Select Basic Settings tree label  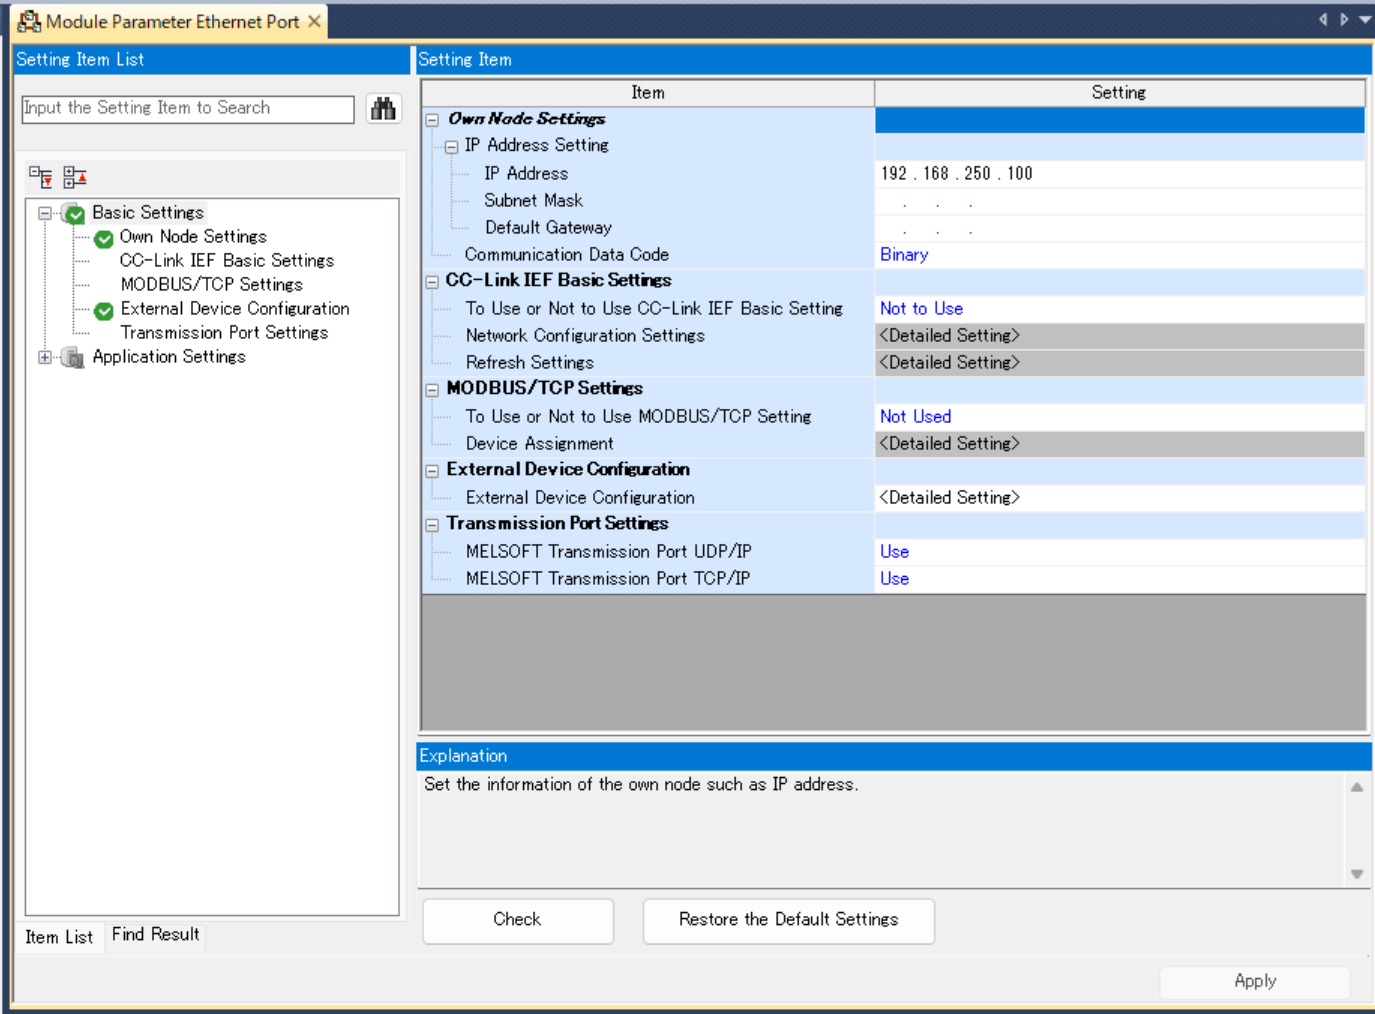[x=148, y=213]
